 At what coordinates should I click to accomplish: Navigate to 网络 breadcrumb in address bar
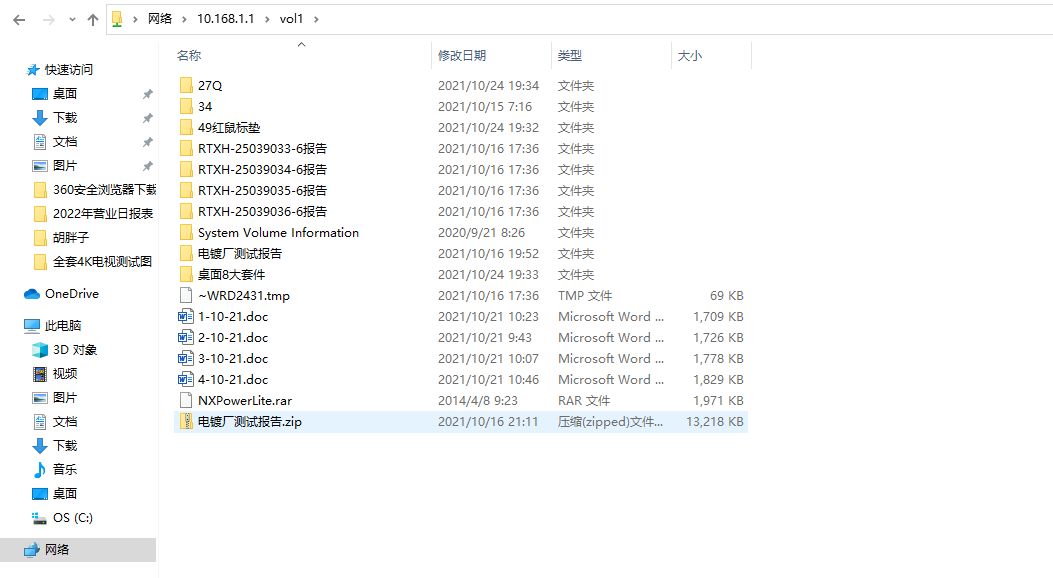click(x=160, y=19)
